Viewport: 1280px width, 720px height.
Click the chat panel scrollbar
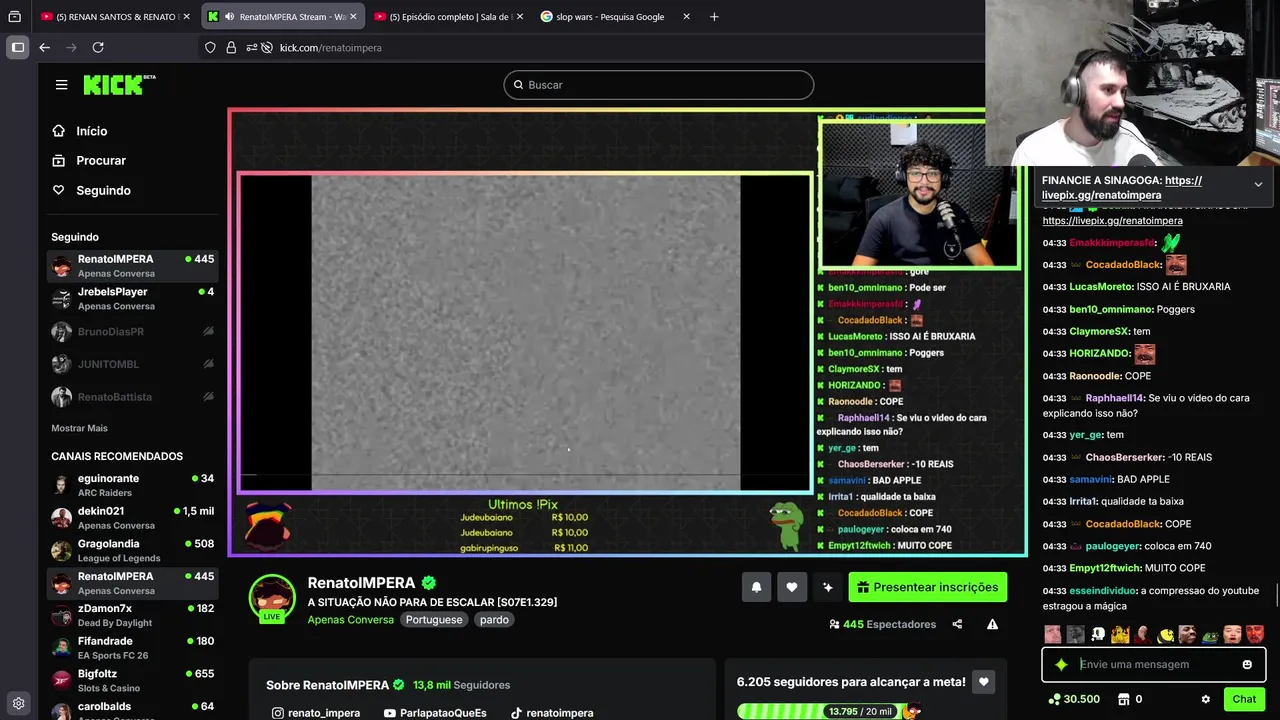1277,596
